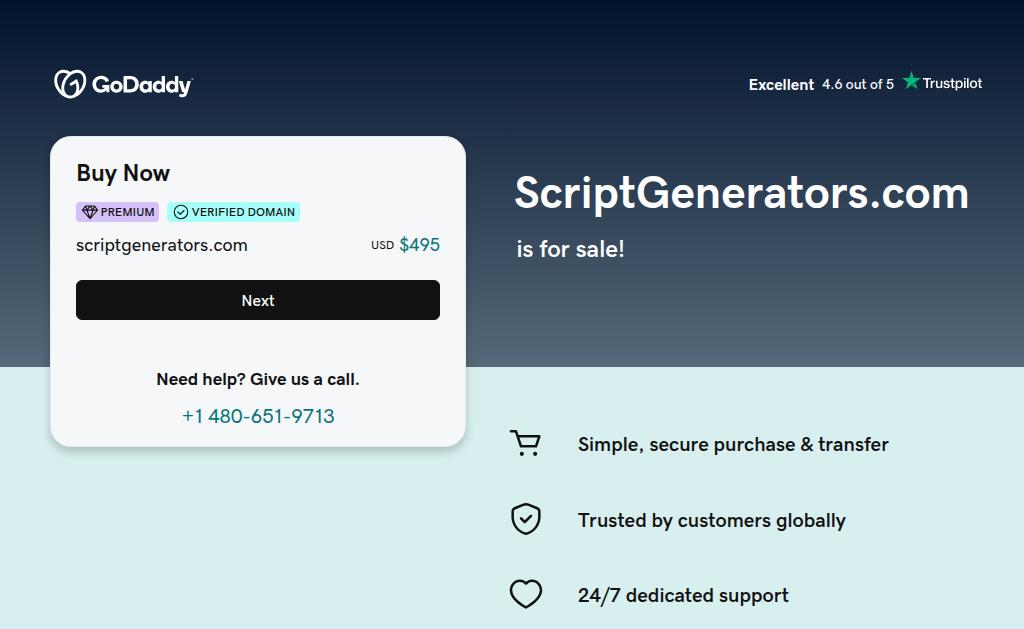Click the Excellent rating label

781,85
